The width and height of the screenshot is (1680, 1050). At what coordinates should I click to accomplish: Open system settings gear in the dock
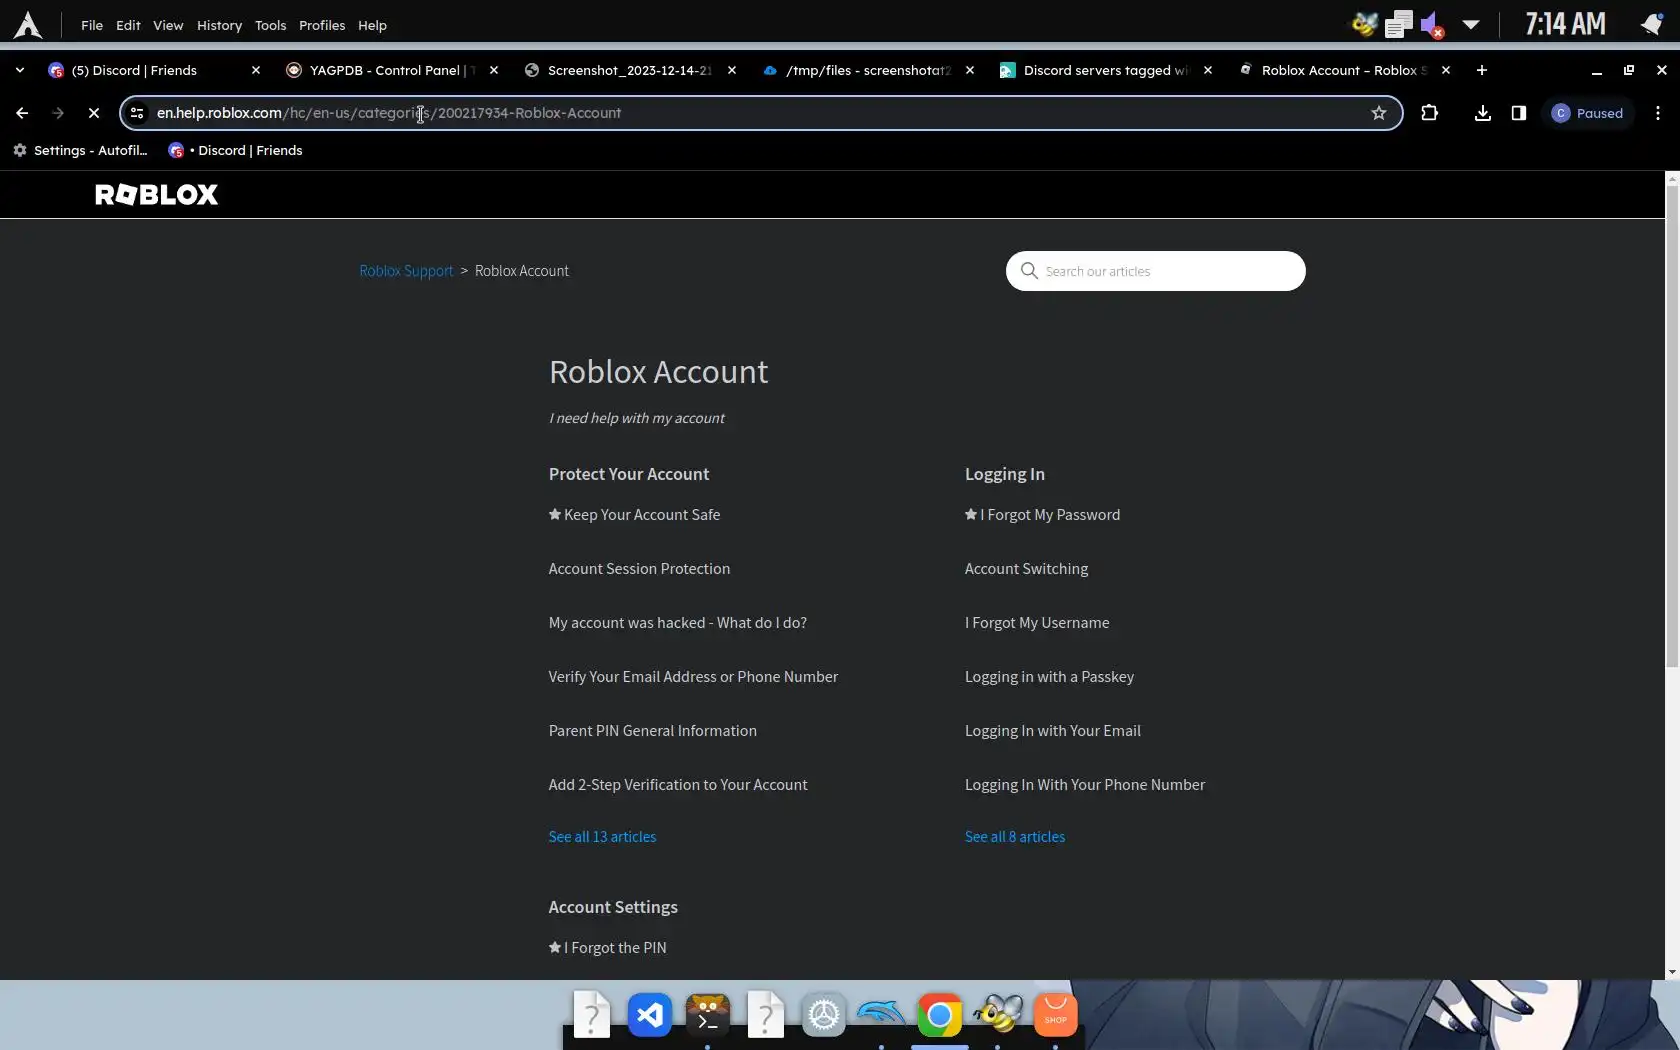click(824, 1015)
